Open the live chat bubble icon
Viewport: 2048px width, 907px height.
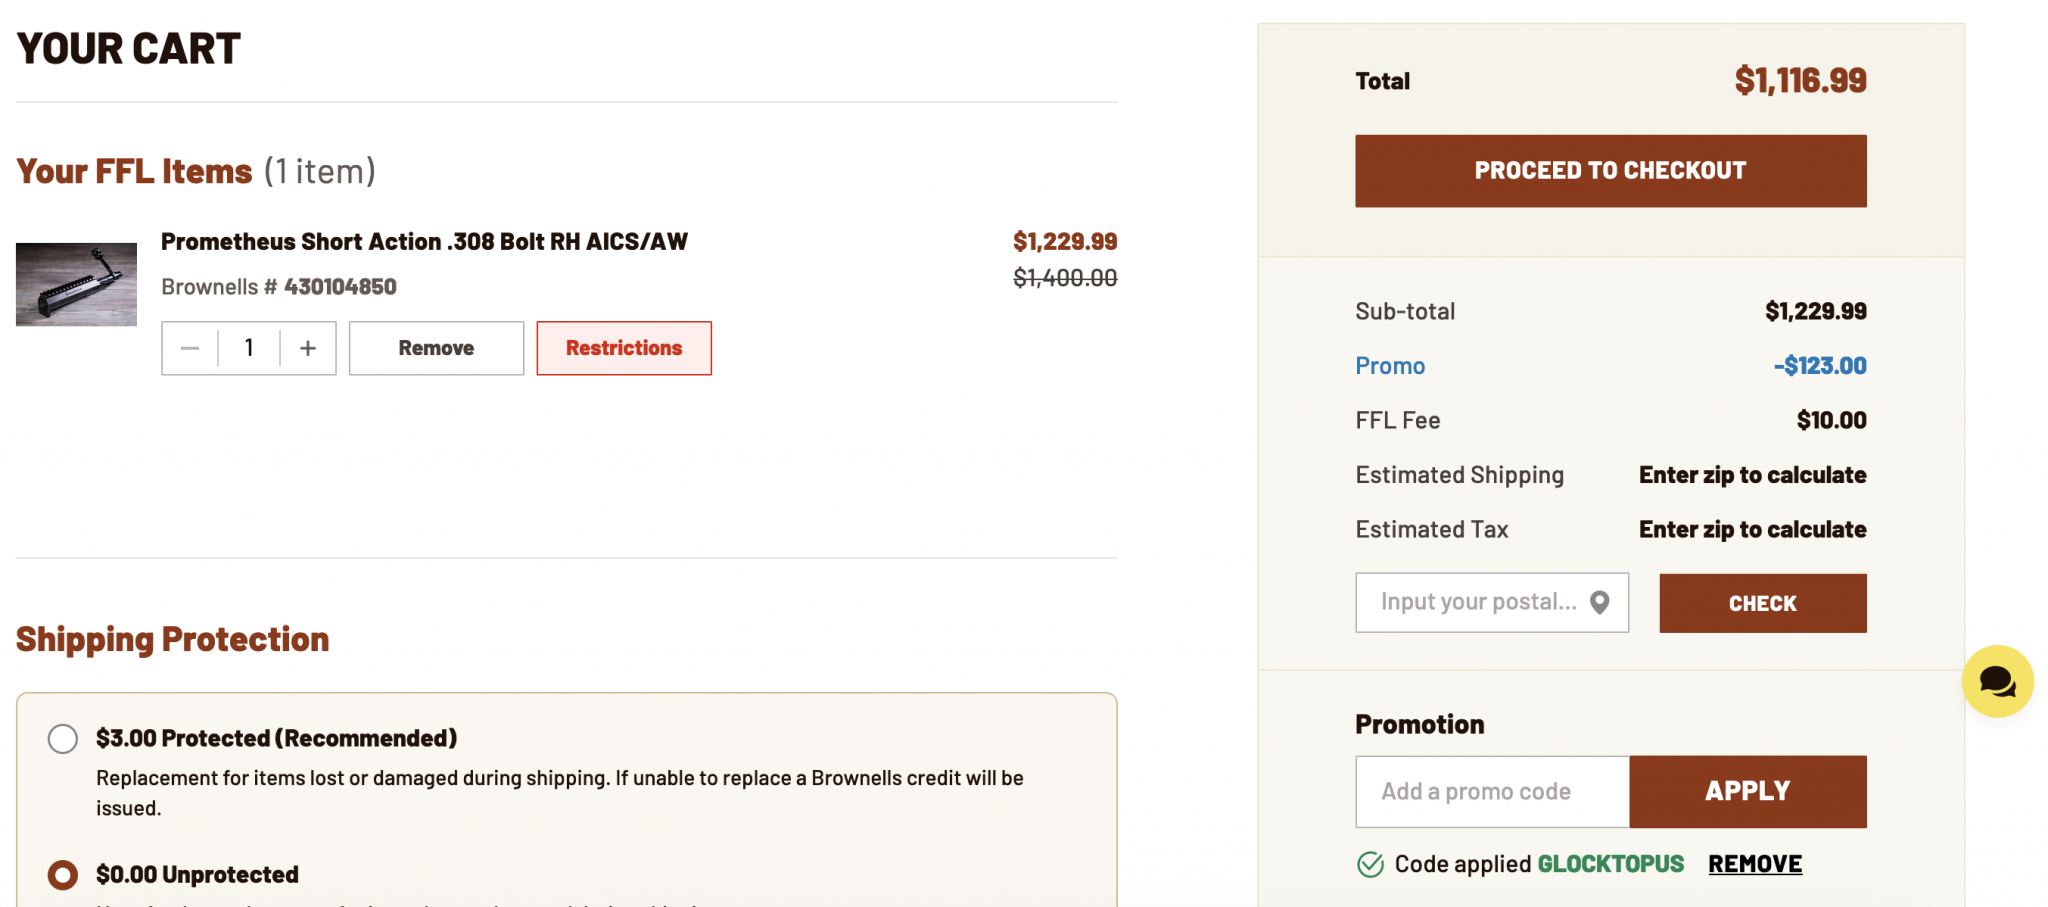click(1997, 681)
